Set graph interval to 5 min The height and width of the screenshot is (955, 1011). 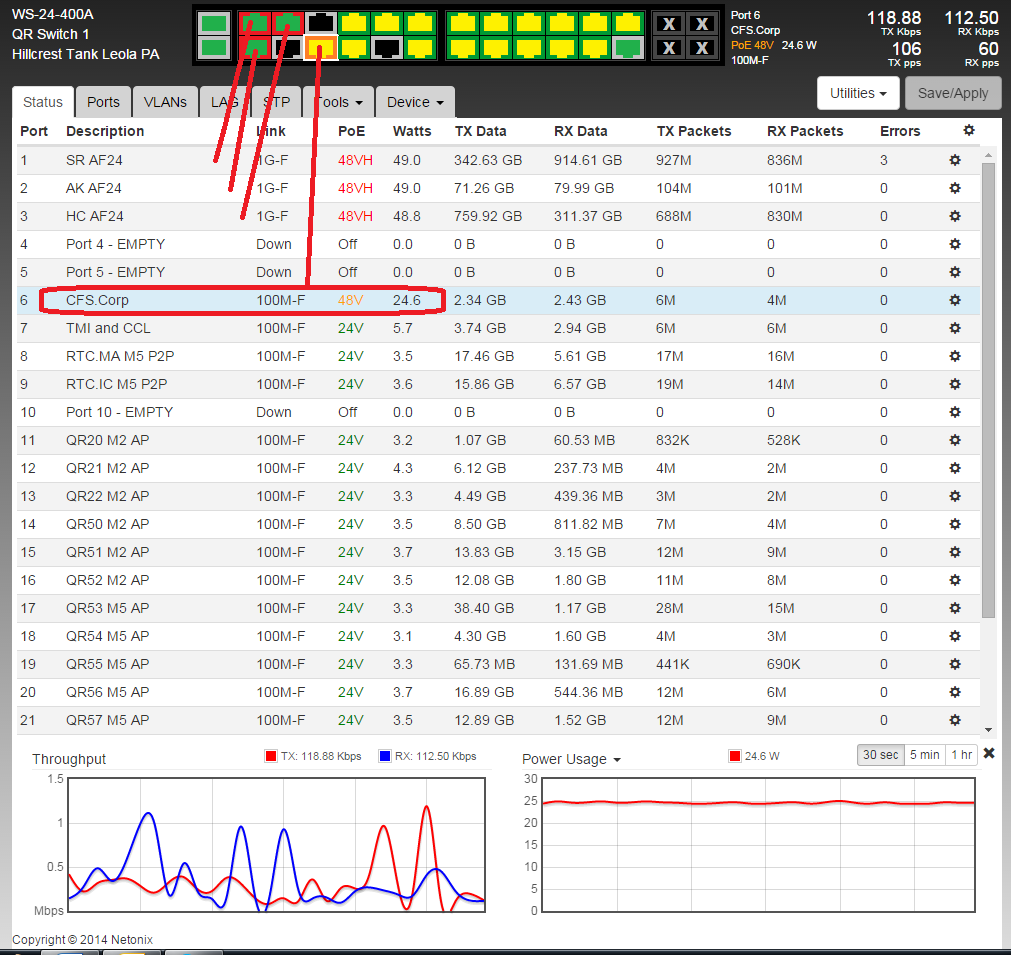point(924,754)
